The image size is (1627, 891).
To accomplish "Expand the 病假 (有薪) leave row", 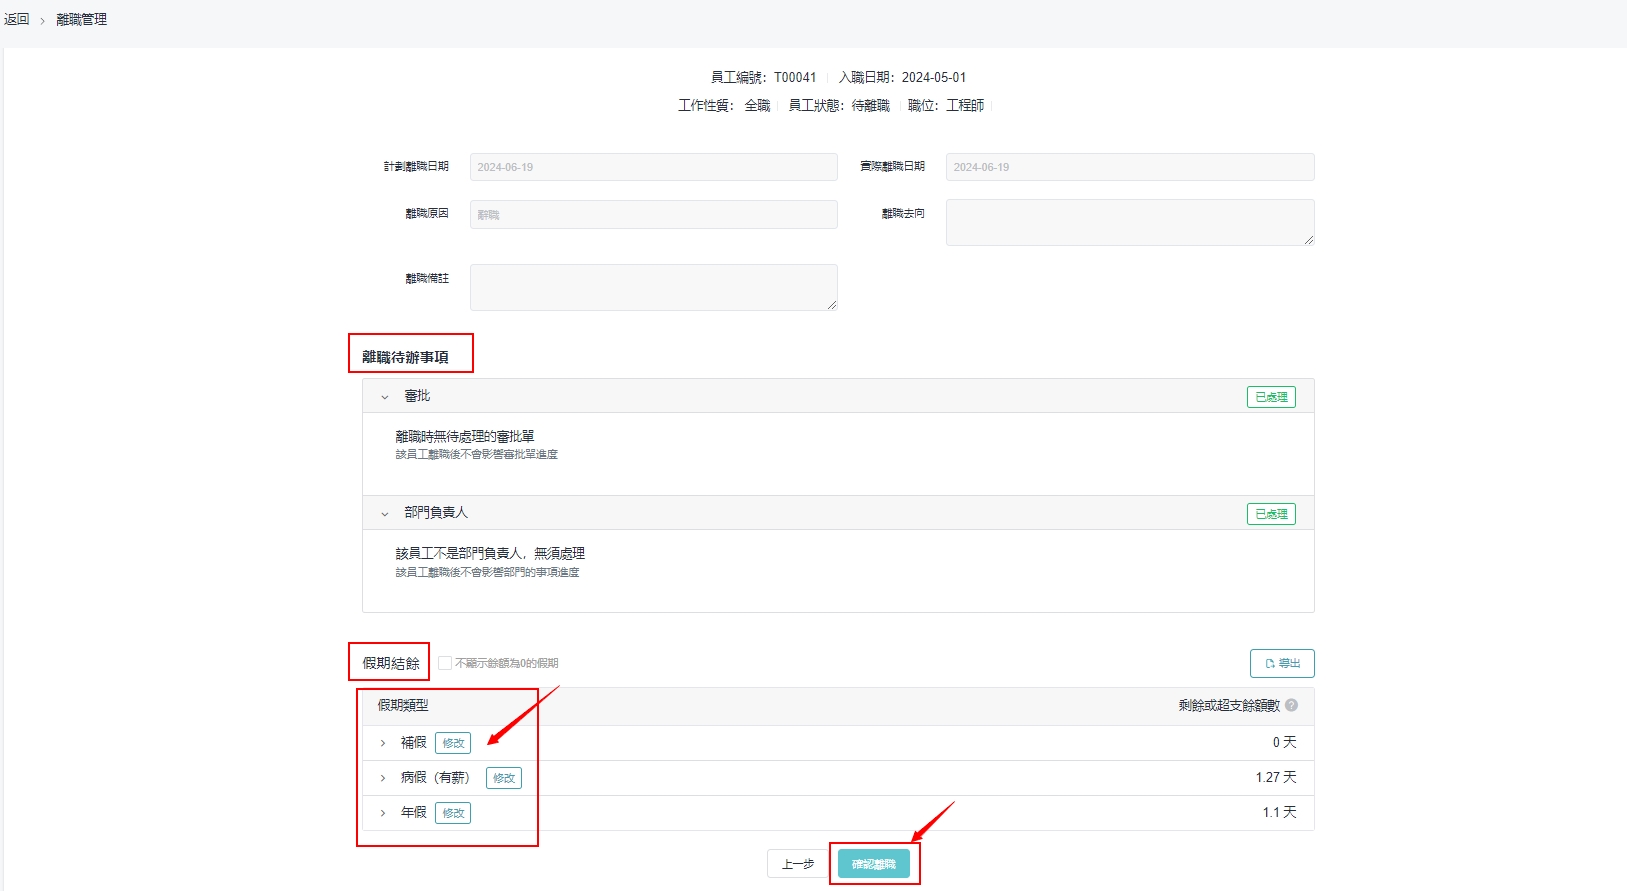I will (383, 778).
